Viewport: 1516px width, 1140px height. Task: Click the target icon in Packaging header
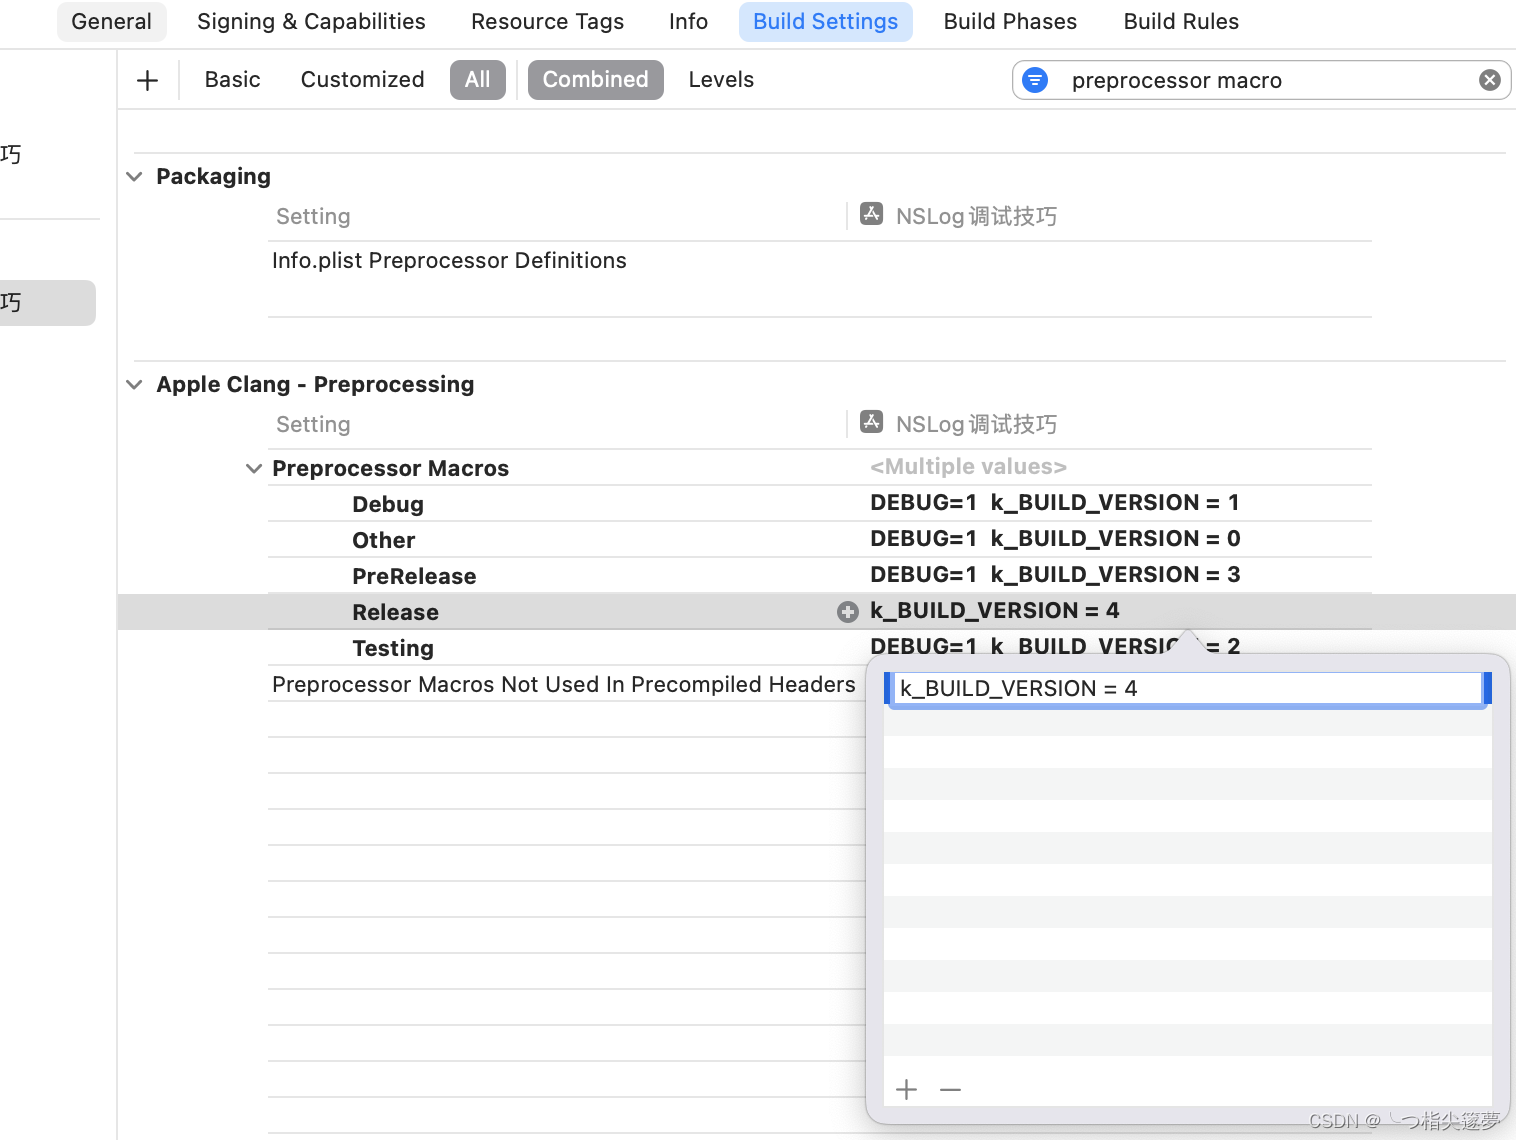pos(872,214)
